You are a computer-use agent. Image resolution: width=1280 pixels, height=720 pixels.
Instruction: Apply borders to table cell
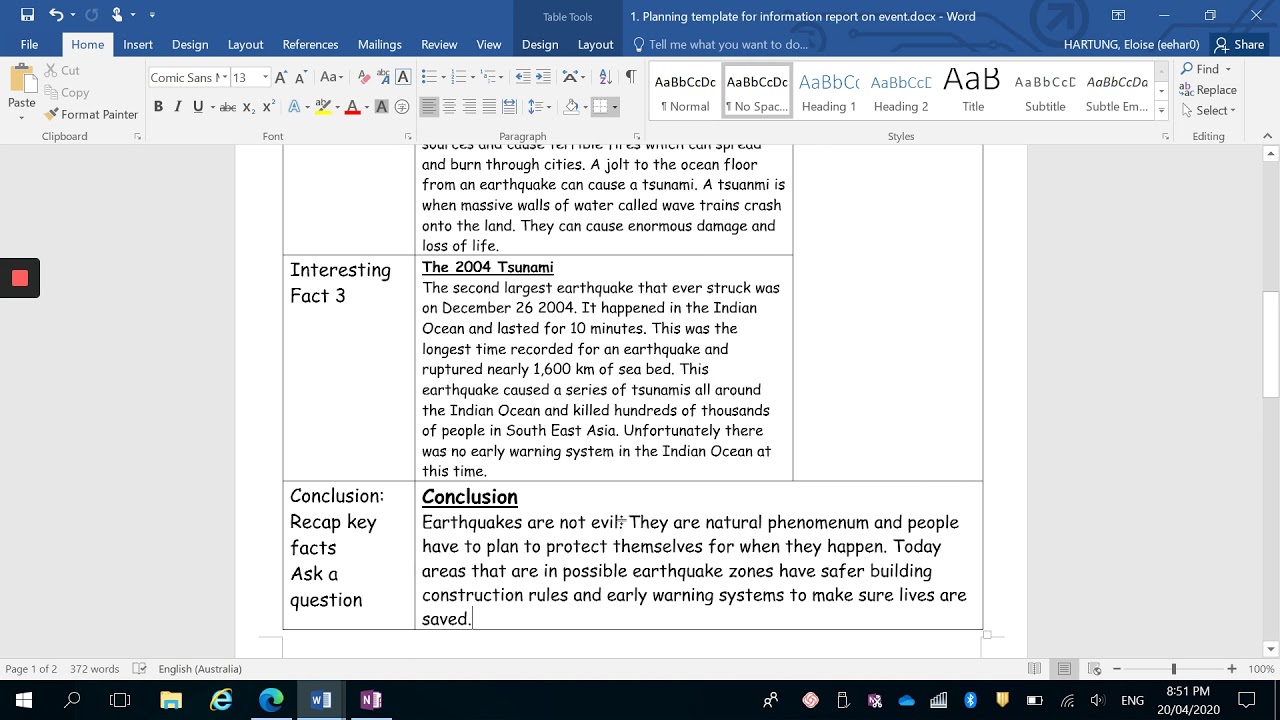tap(600, 107)
